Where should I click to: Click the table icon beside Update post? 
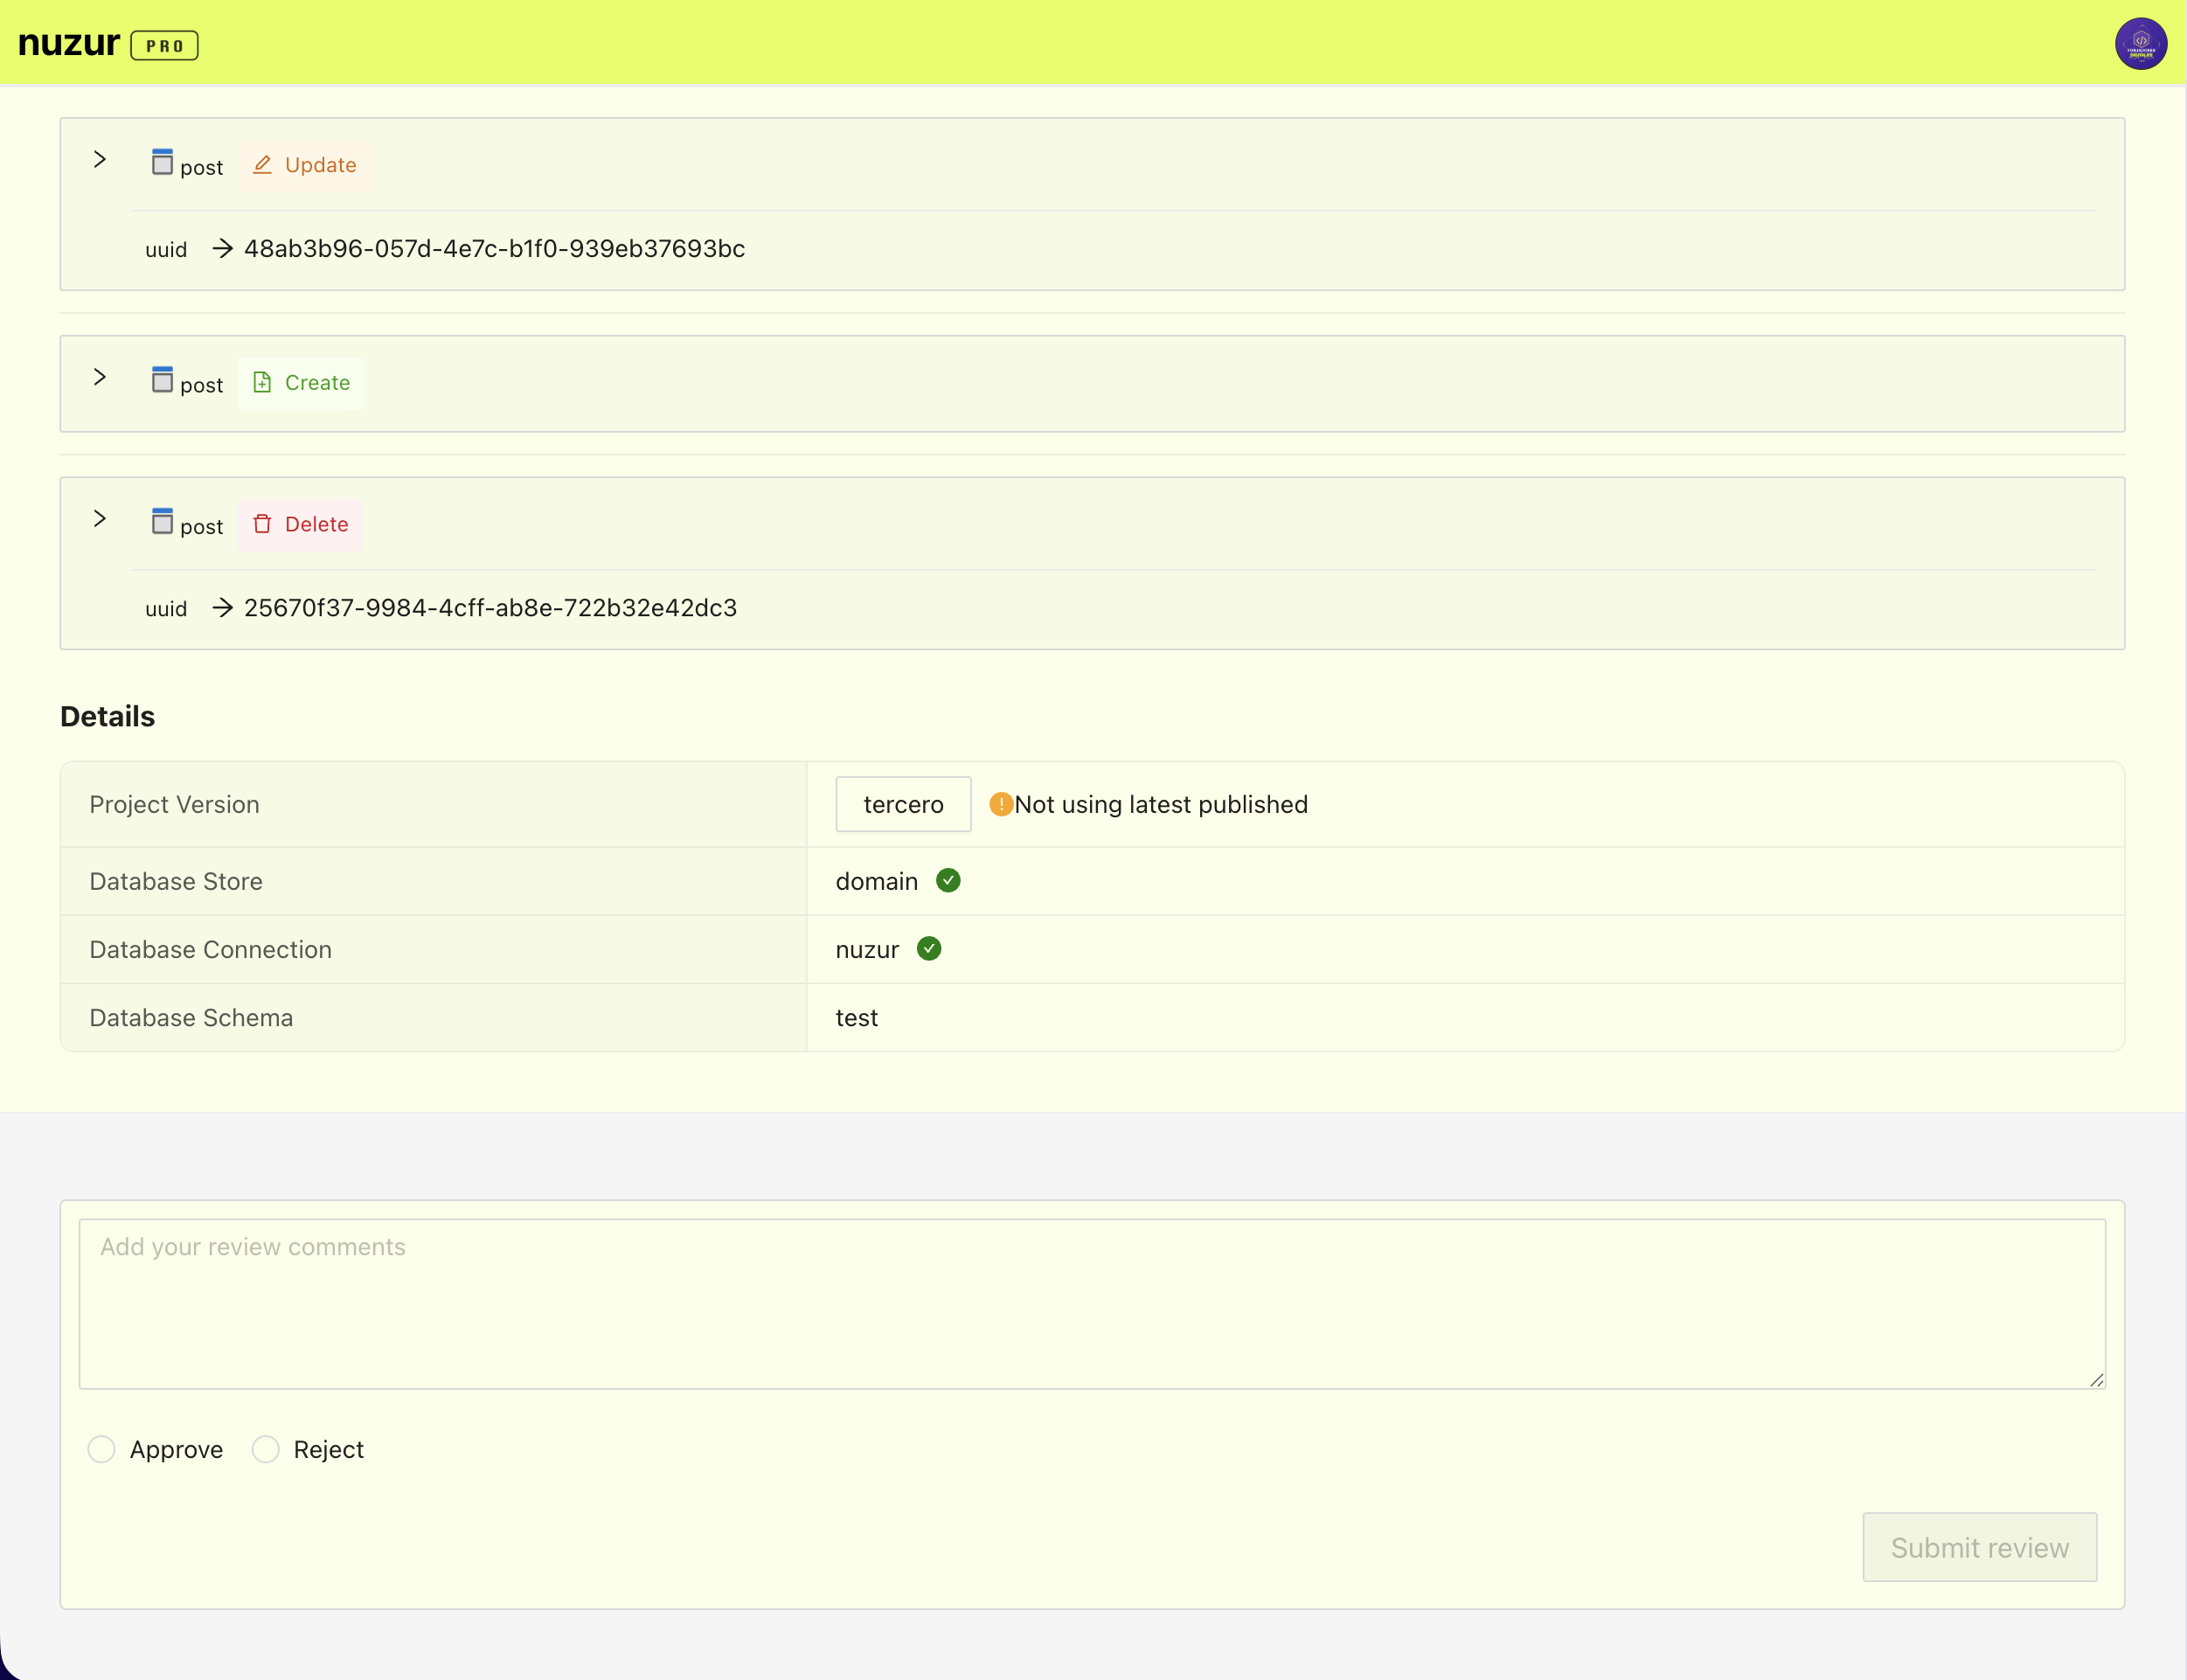(x=162, y=162)
